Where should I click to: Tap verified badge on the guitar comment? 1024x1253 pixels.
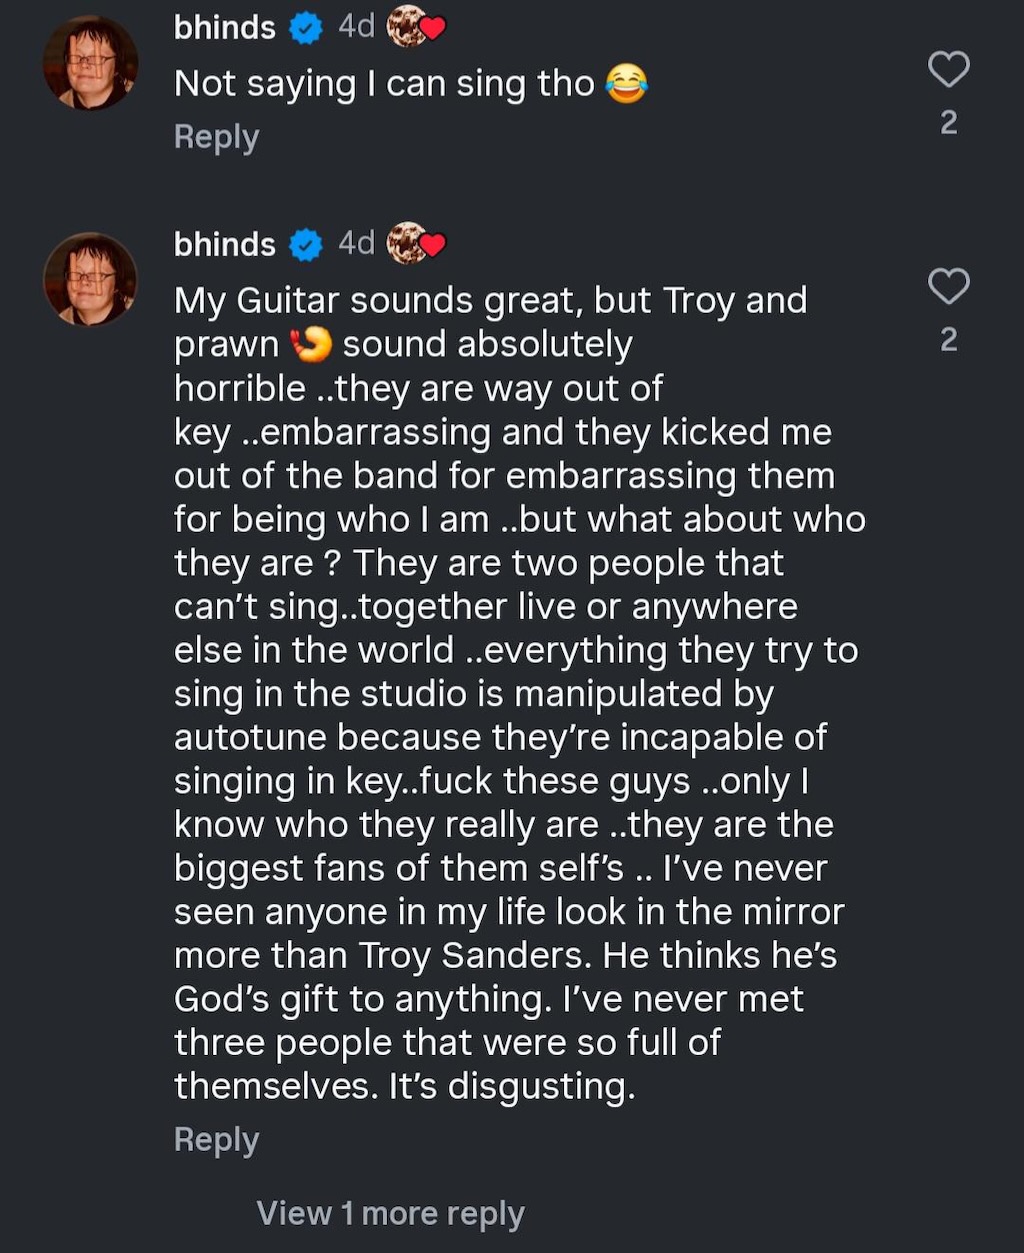(306, 245)
